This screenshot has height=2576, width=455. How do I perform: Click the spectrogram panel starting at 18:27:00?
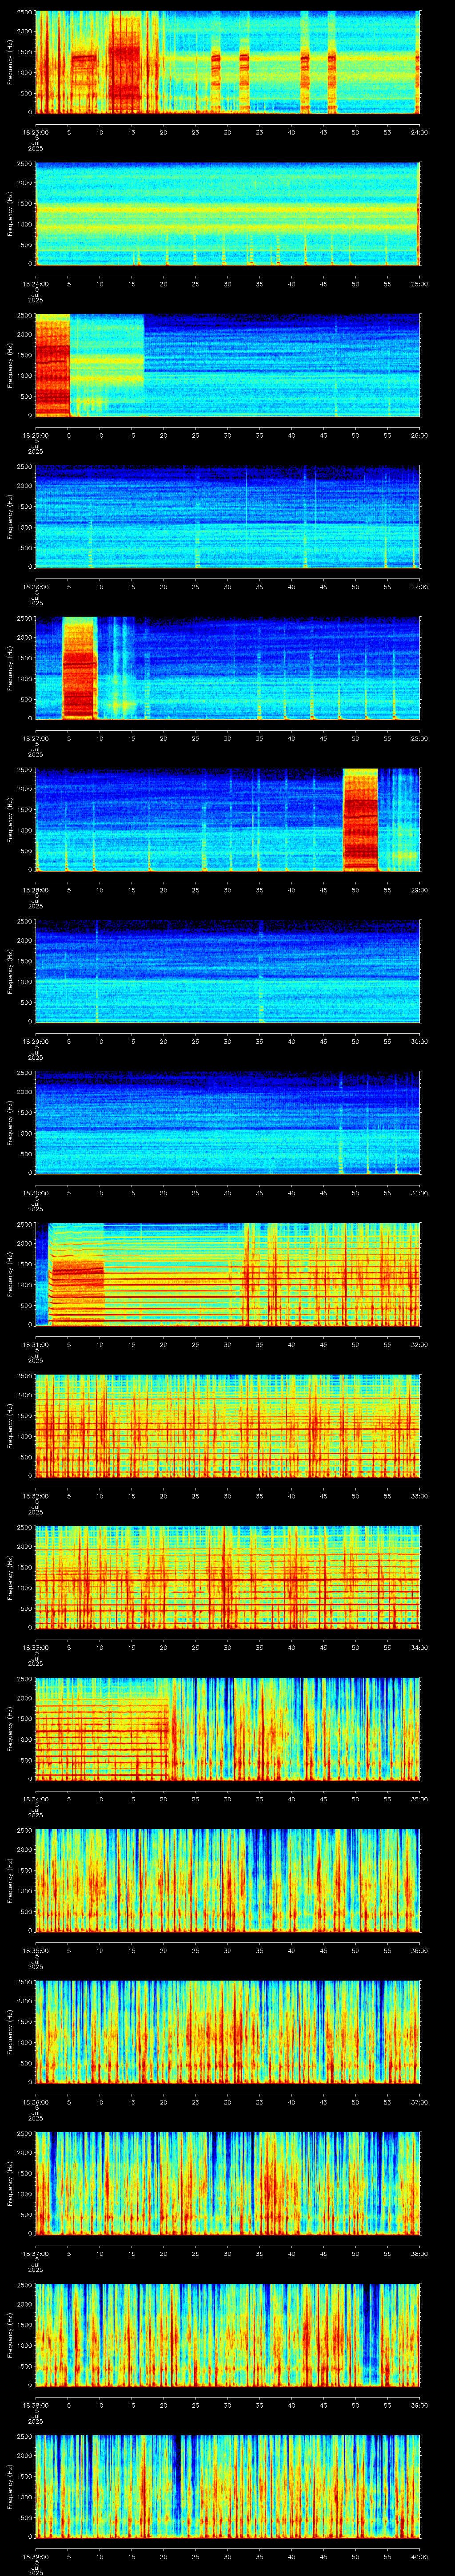pos(227,668)
